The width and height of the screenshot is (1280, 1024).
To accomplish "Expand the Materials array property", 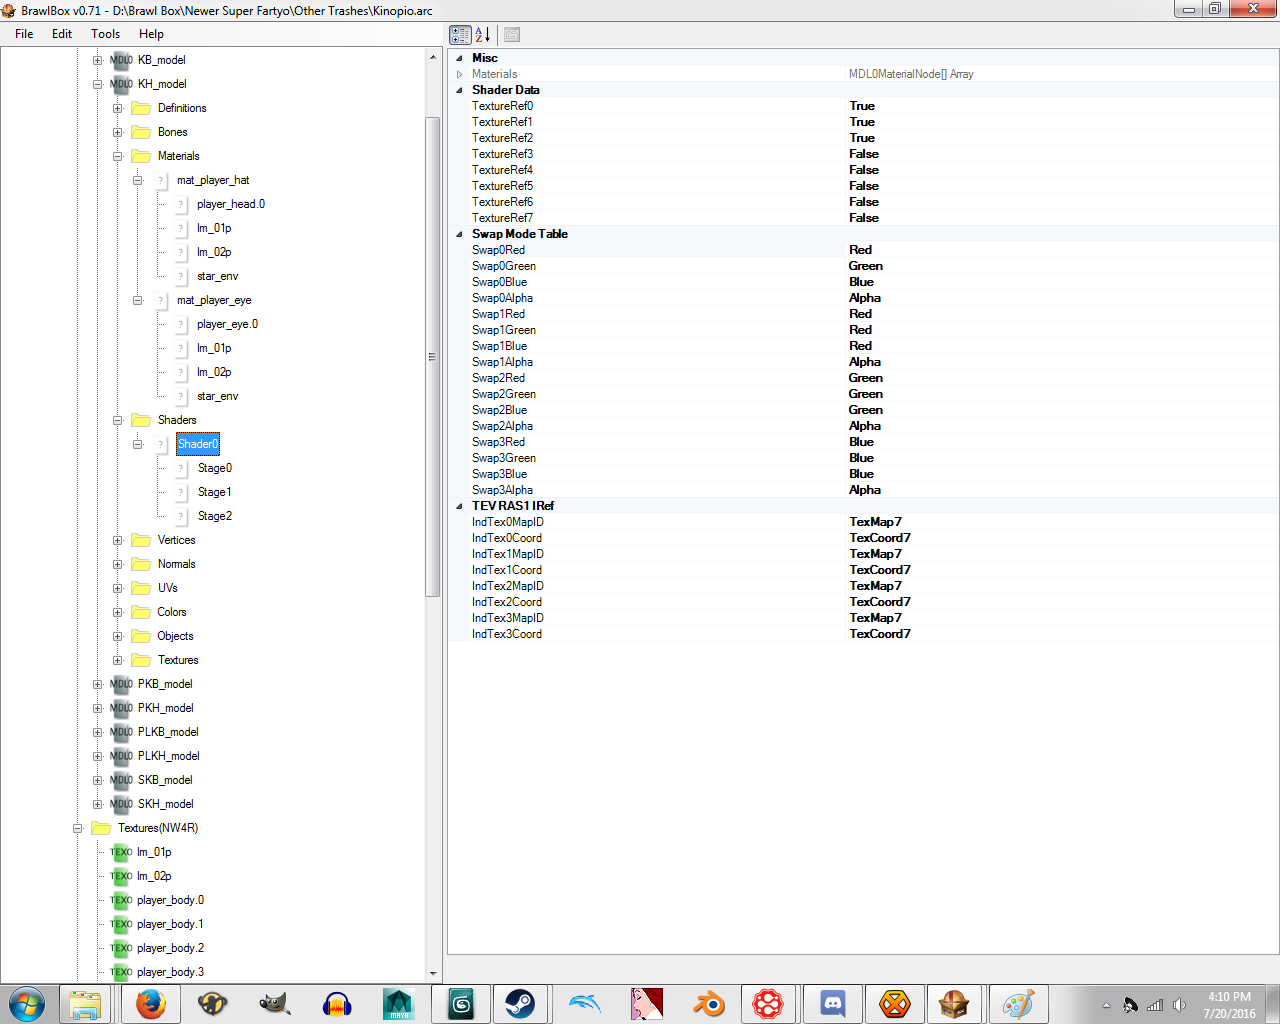I will coord(460,74).
